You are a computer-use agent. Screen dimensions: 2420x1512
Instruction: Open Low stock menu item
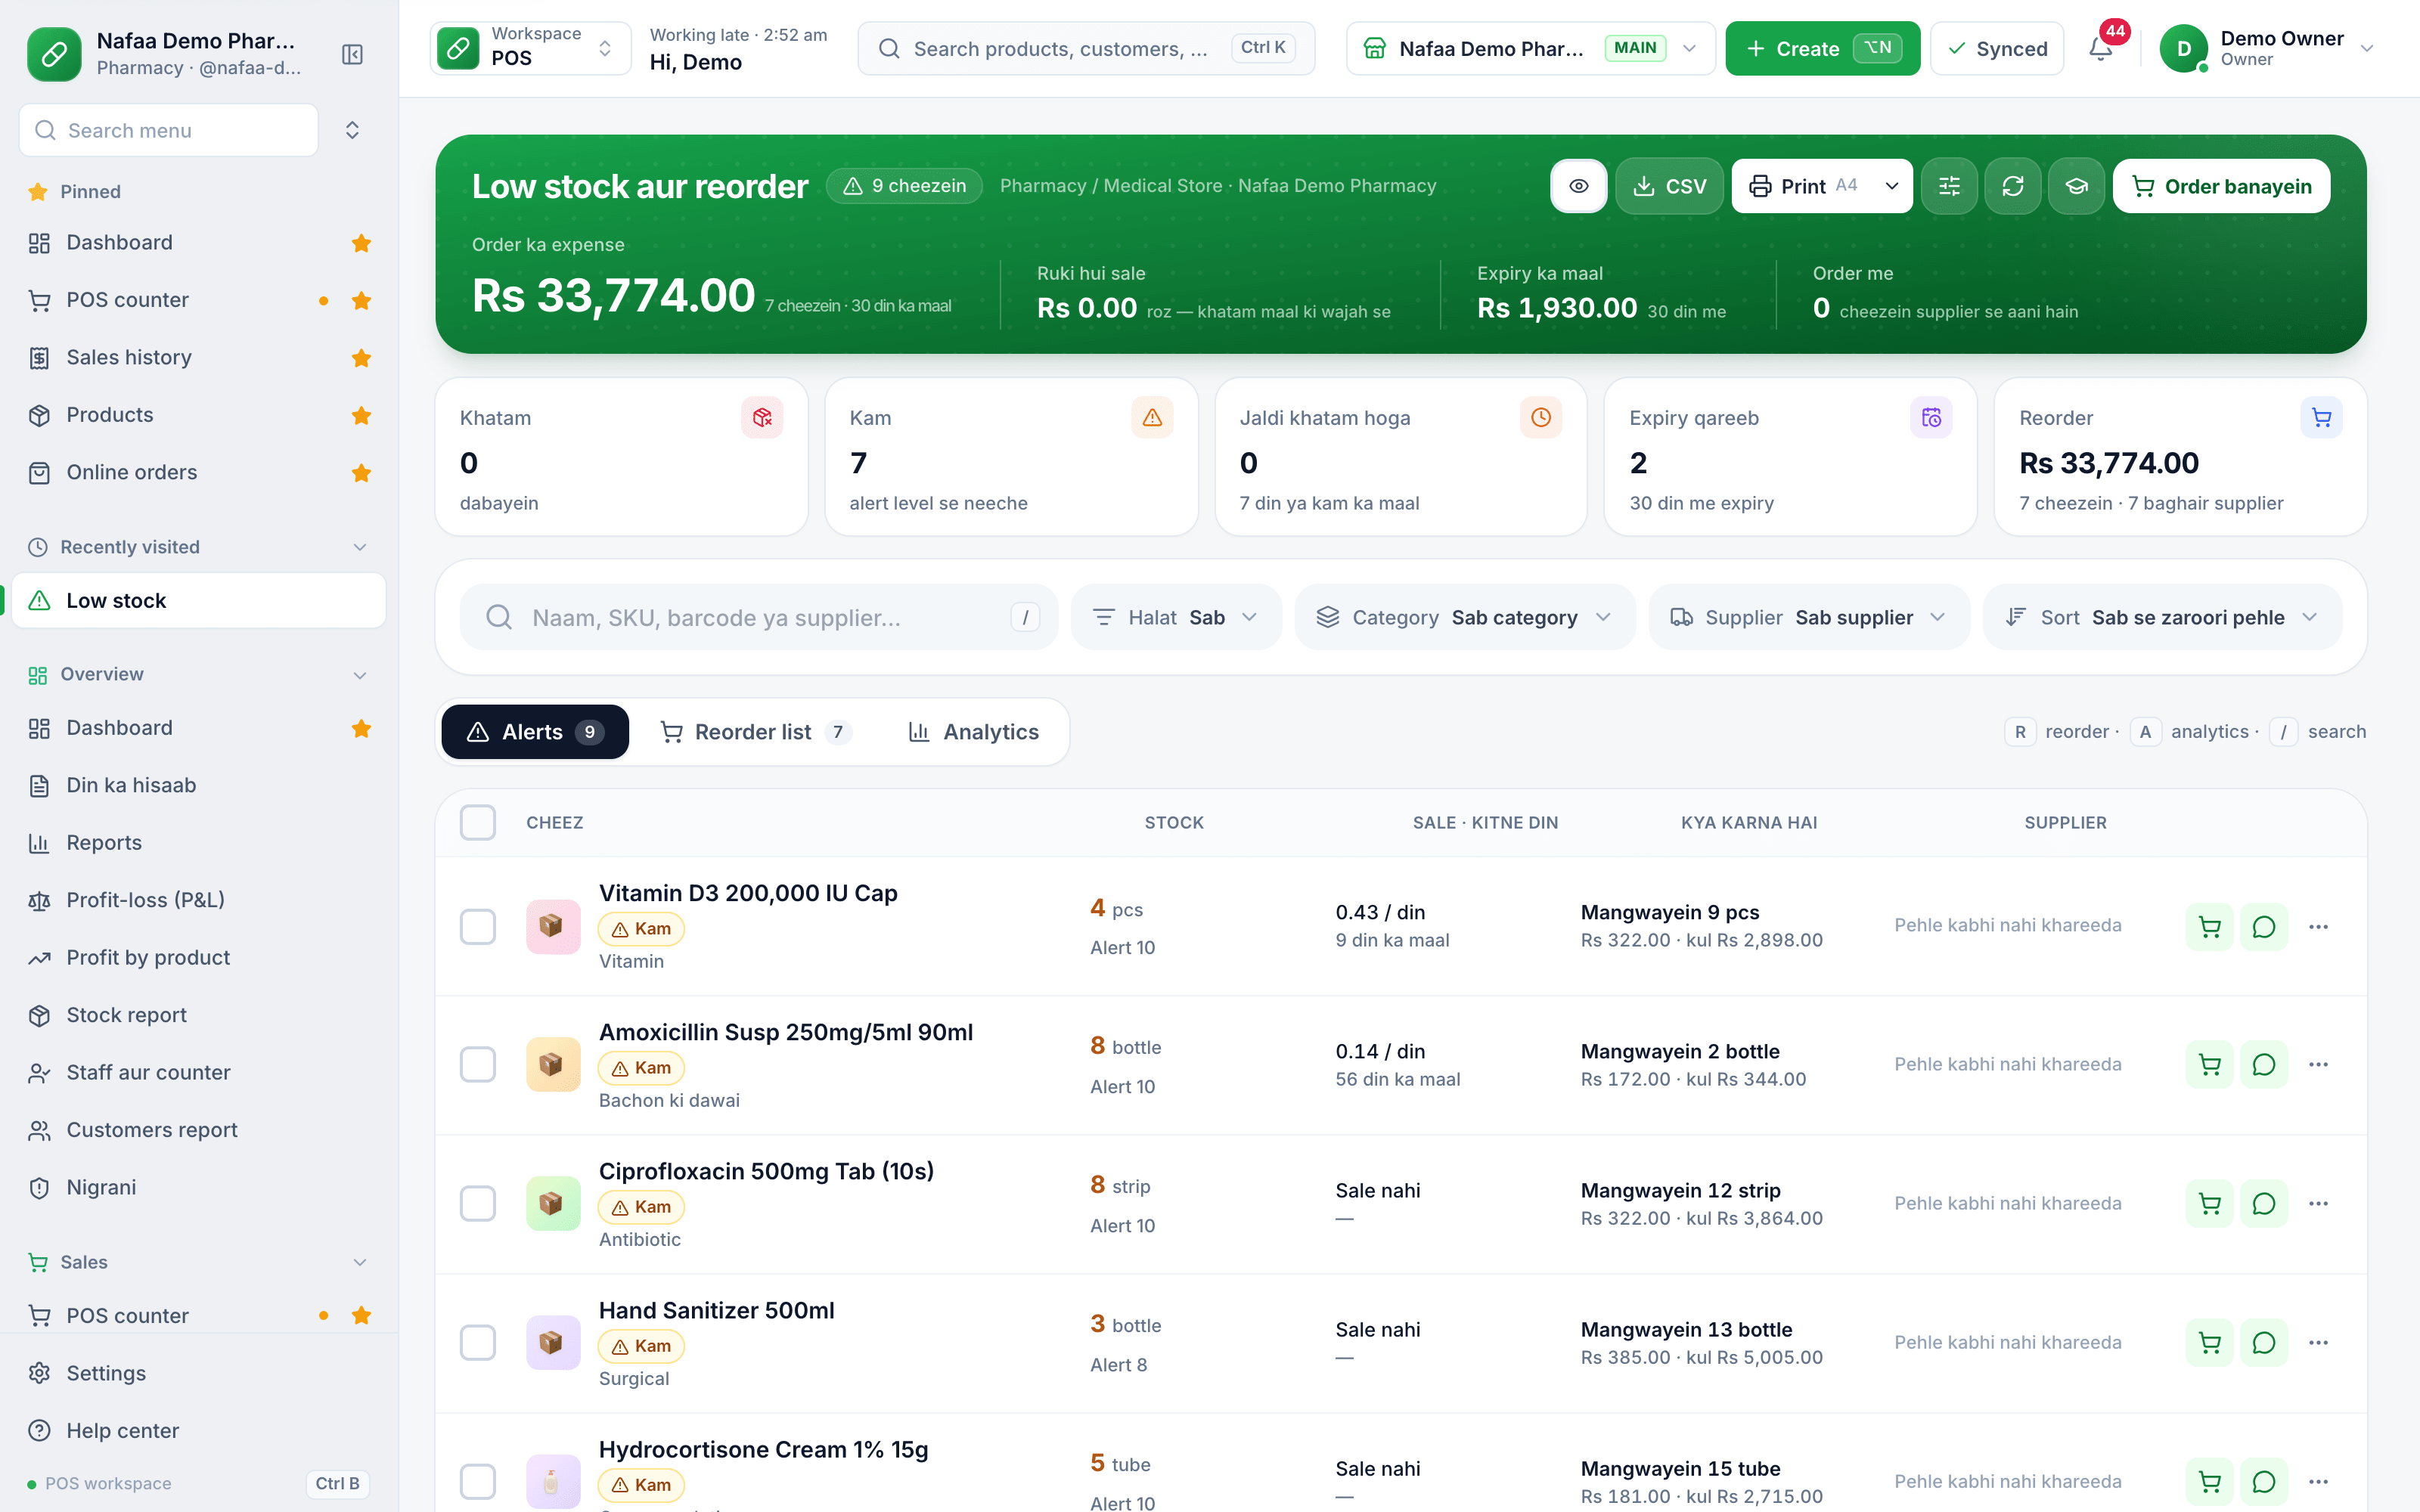click(x=199, y=600)
